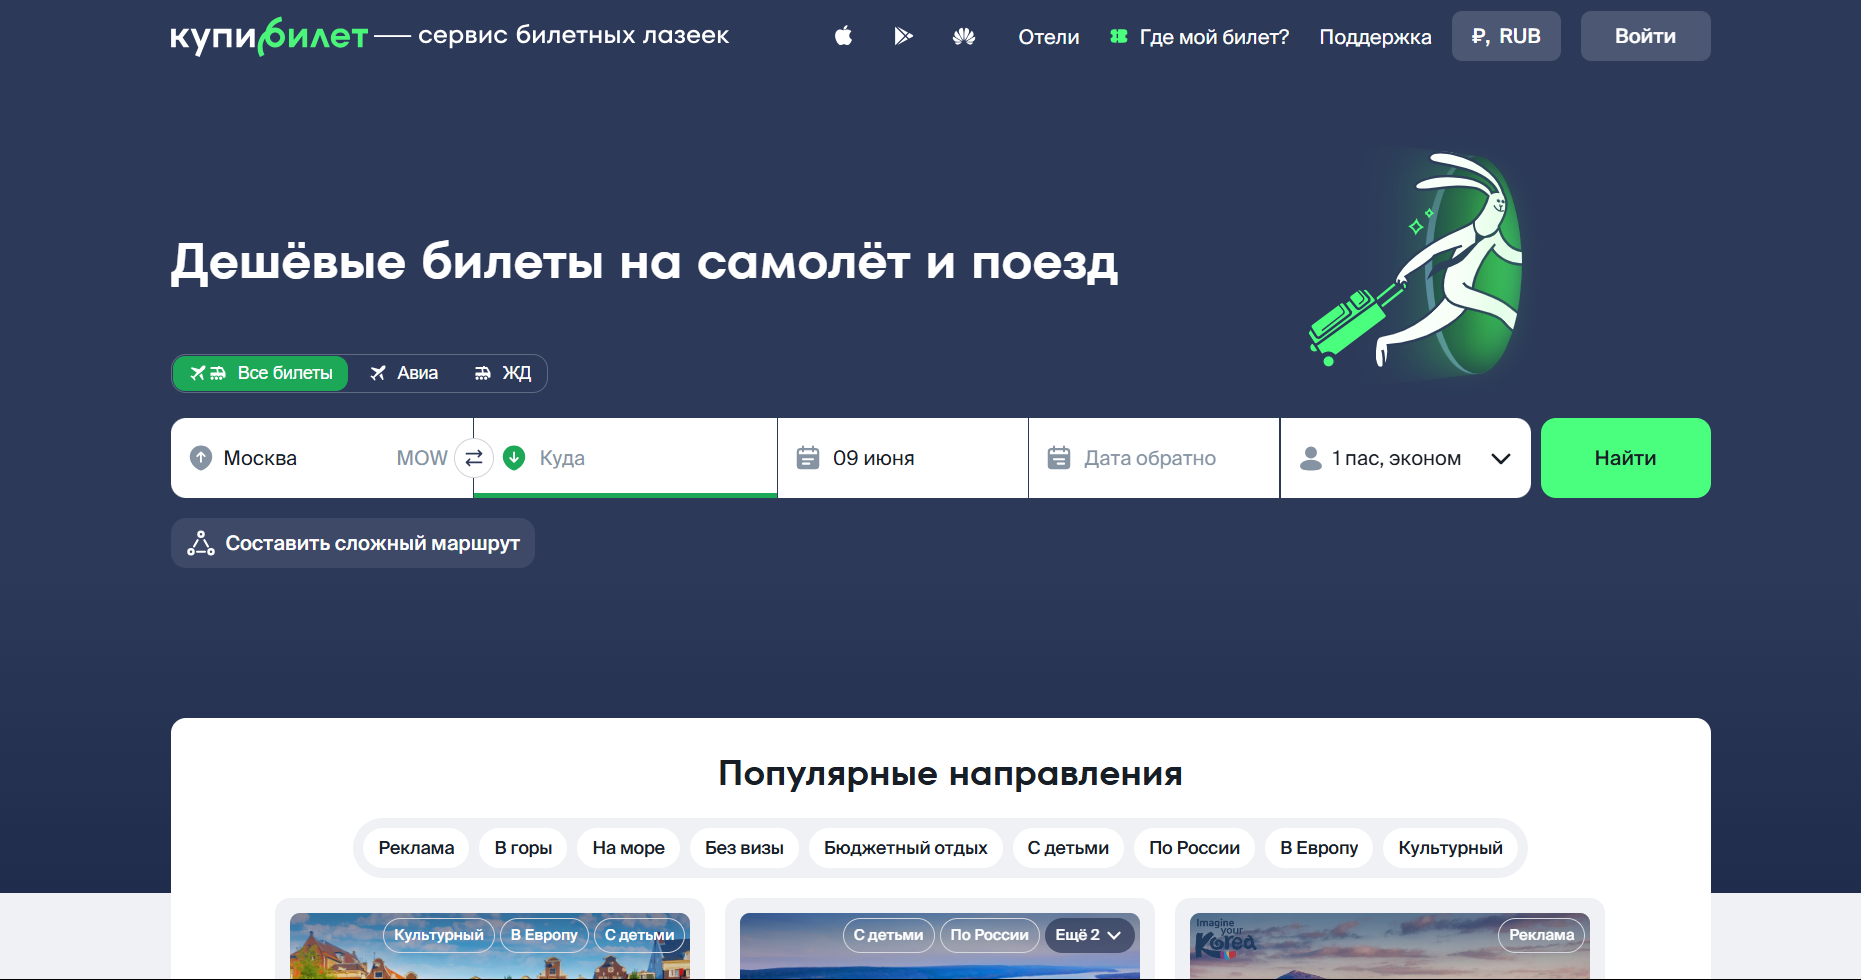Click the green Найти search button
Image resolution: width=1861 pixels, height=980 pixels.
(1625, 458)
